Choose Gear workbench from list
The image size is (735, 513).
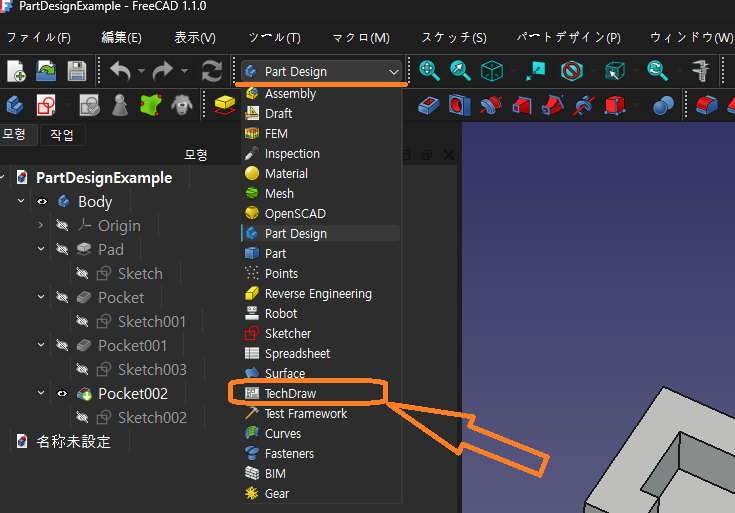pos(322,494)
